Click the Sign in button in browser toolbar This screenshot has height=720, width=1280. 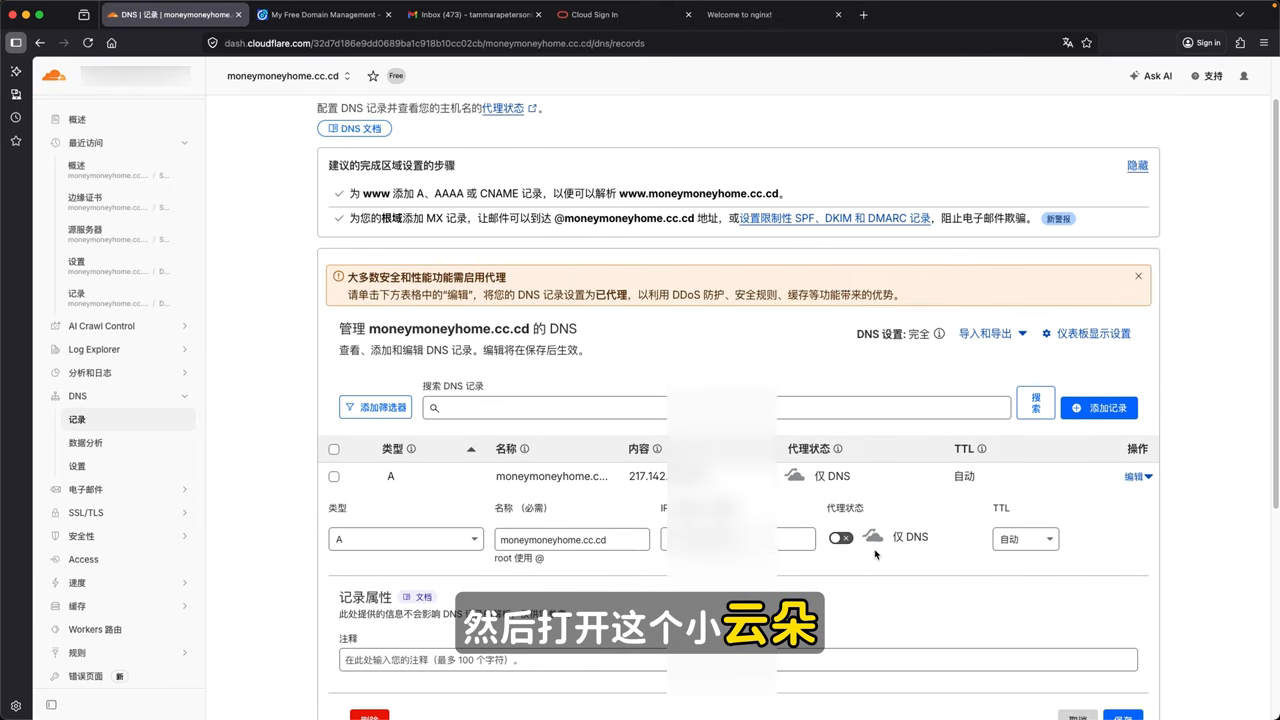[1201, 43]
